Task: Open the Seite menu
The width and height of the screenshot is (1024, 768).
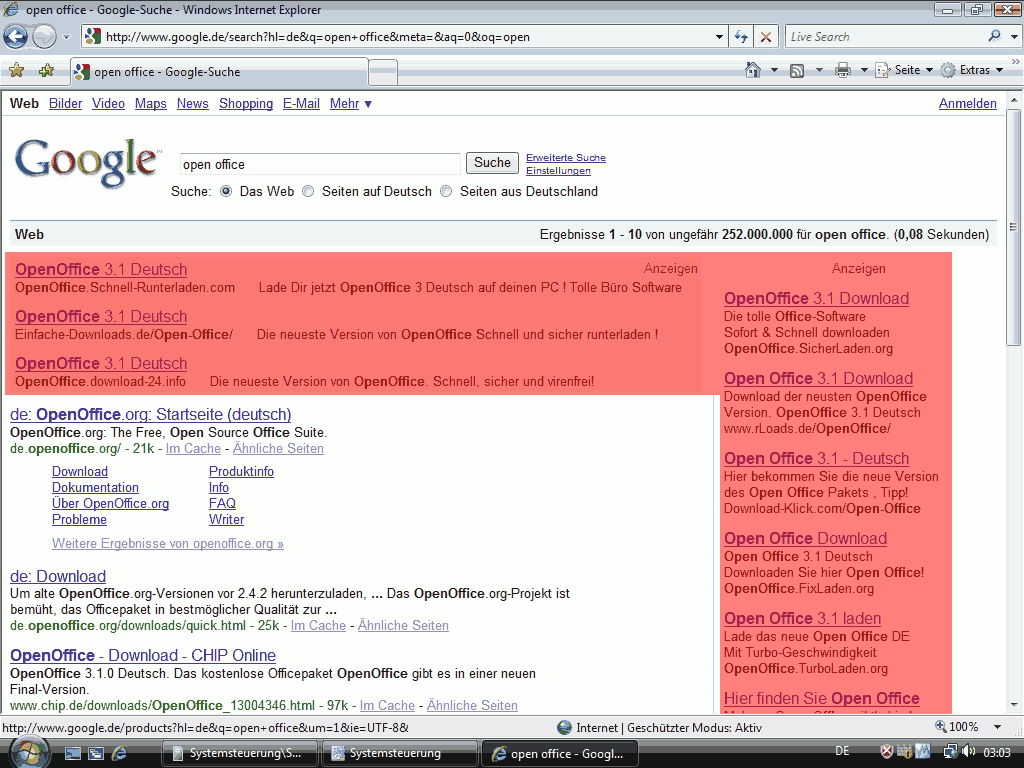Action: (904, 70)
